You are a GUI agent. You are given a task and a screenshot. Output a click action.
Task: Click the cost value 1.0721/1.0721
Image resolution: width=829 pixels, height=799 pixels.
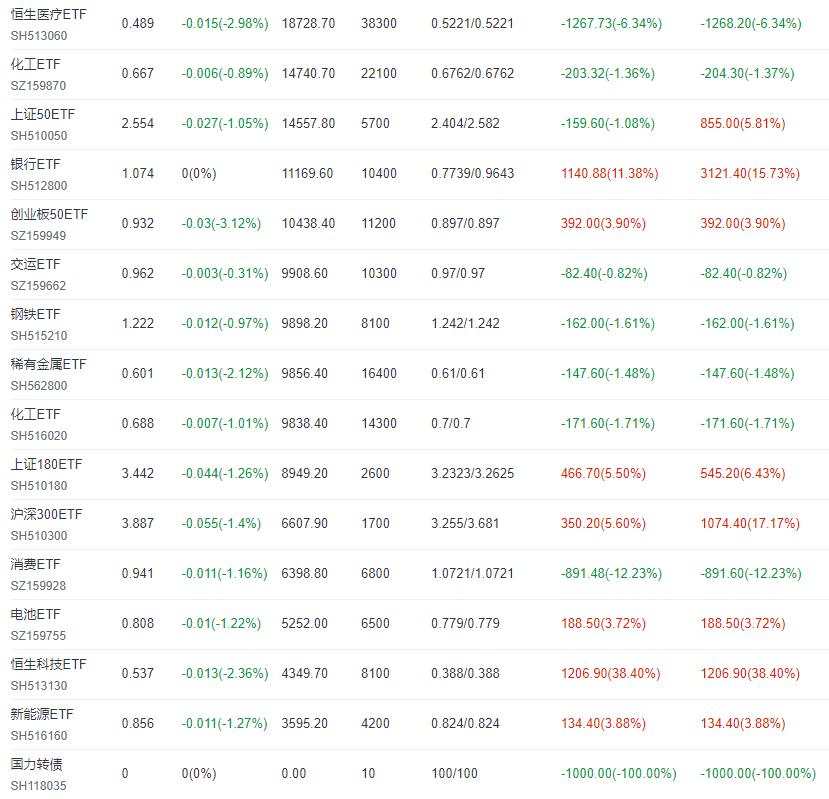(472, 574)
